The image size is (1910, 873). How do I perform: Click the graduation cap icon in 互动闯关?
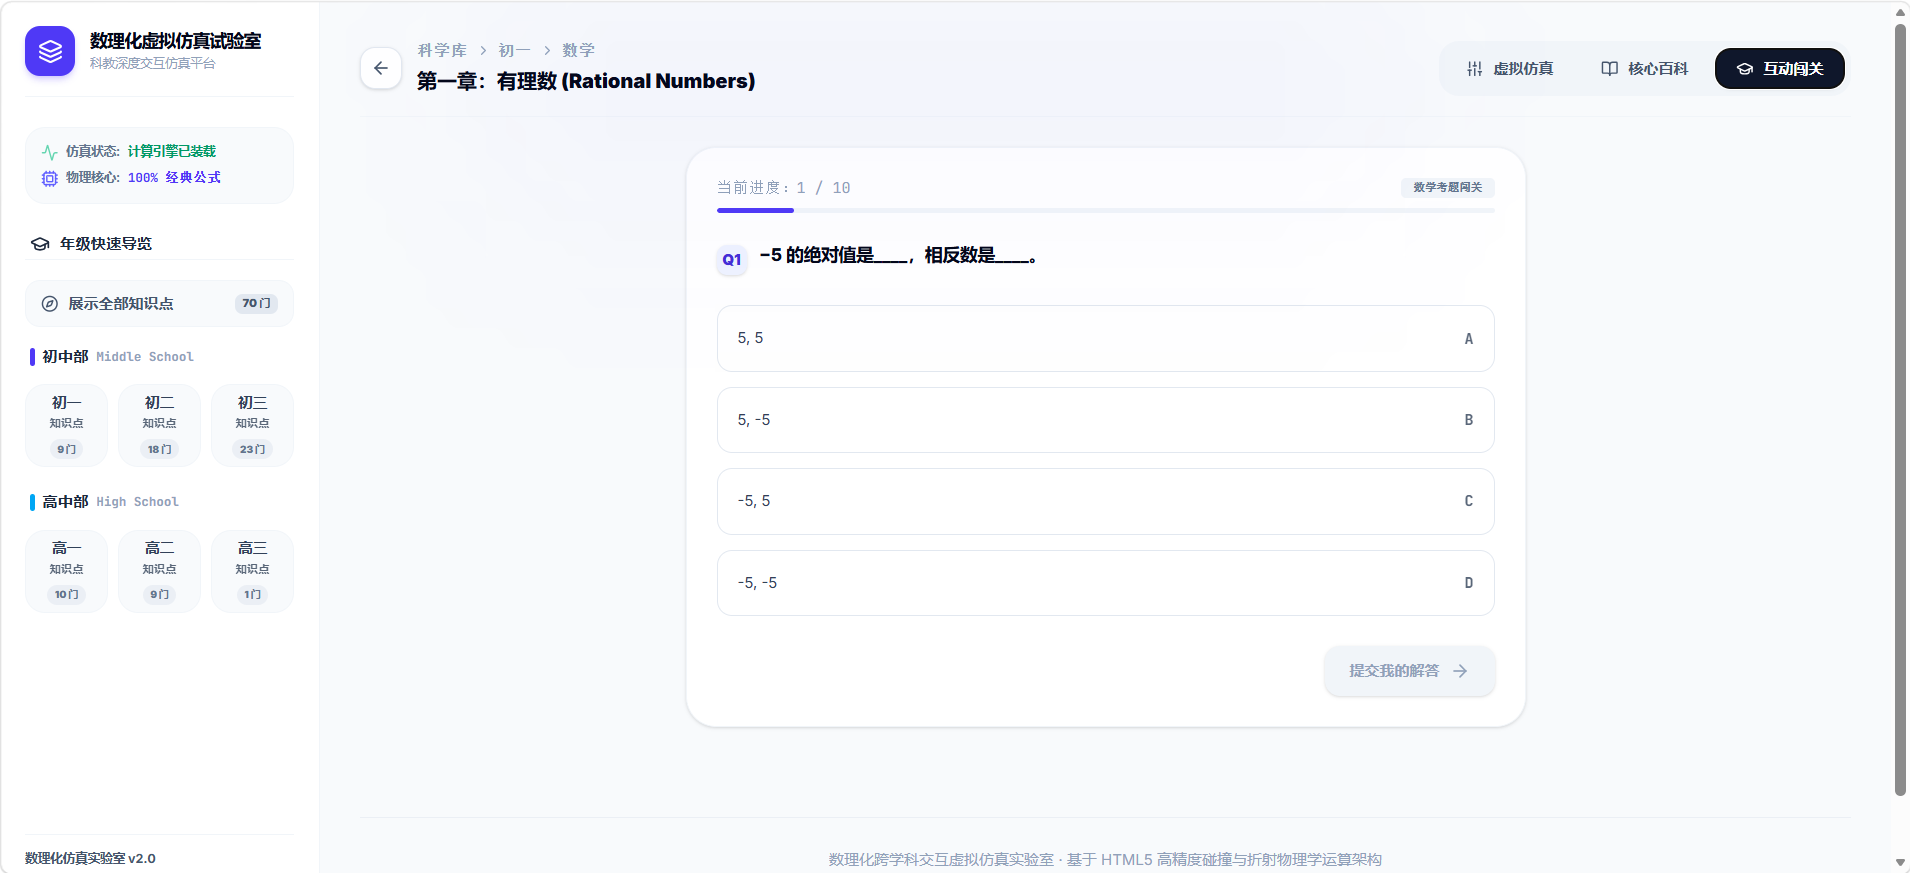pos(1745,69)
